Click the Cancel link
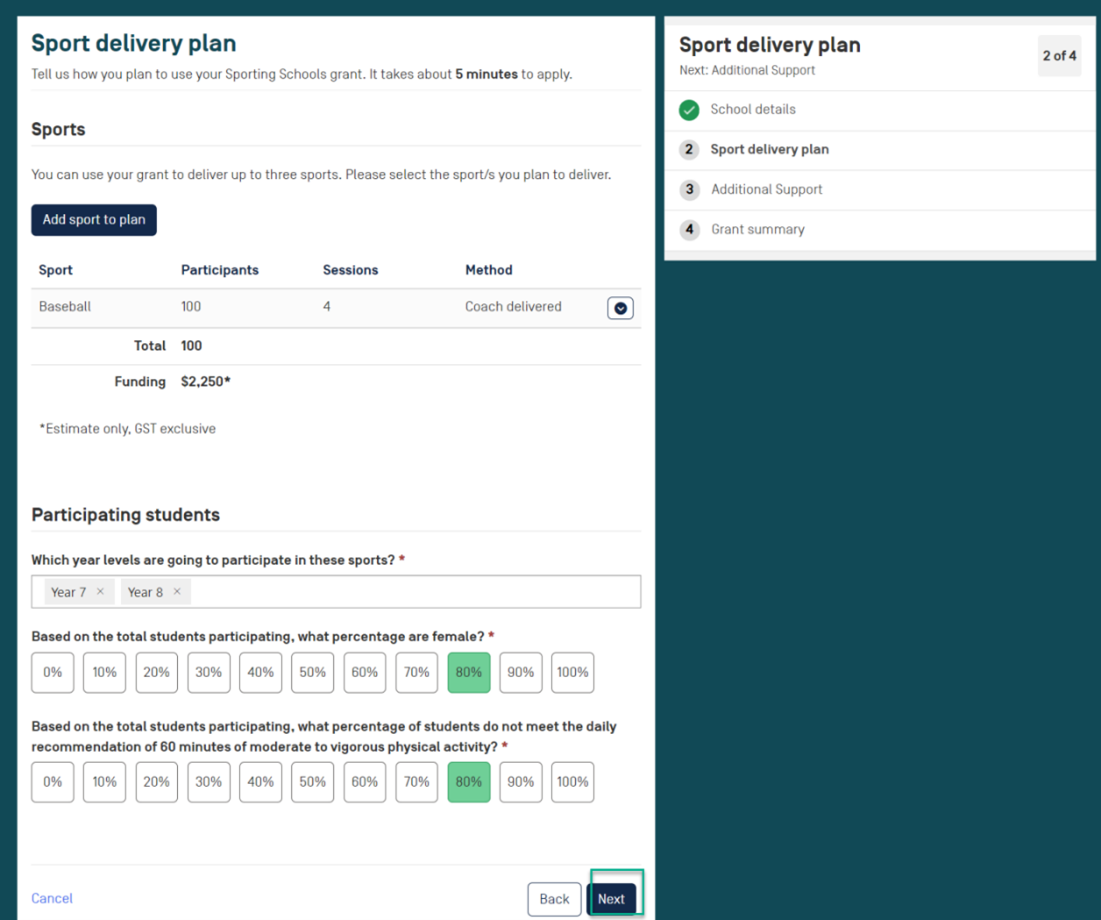 (x=52, y=899)
